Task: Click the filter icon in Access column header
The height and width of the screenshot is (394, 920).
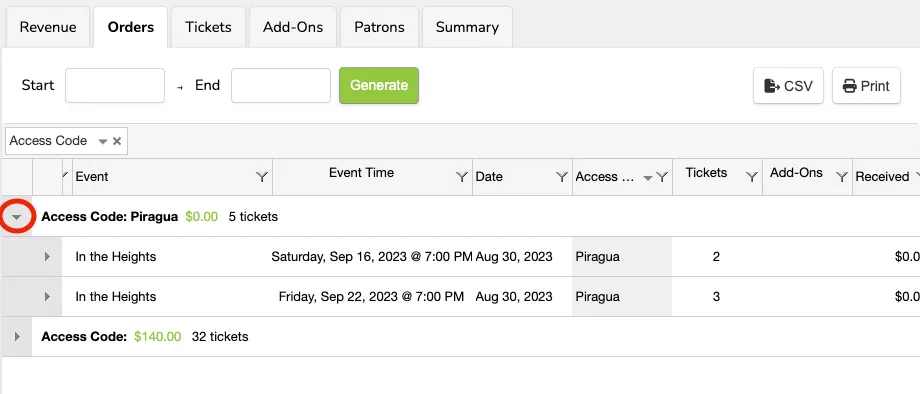Action: [662, 177]
